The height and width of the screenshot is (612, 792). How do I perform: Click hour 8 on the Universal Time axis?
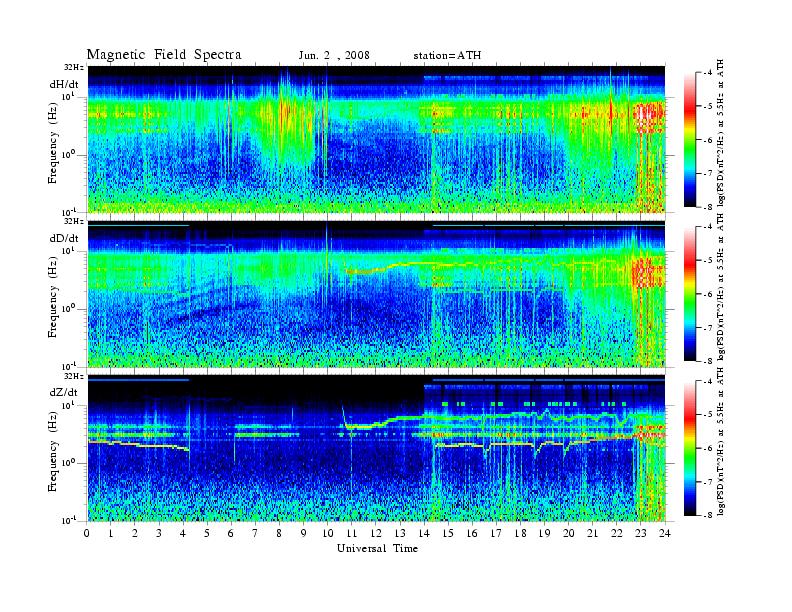[x=279, y=533]
